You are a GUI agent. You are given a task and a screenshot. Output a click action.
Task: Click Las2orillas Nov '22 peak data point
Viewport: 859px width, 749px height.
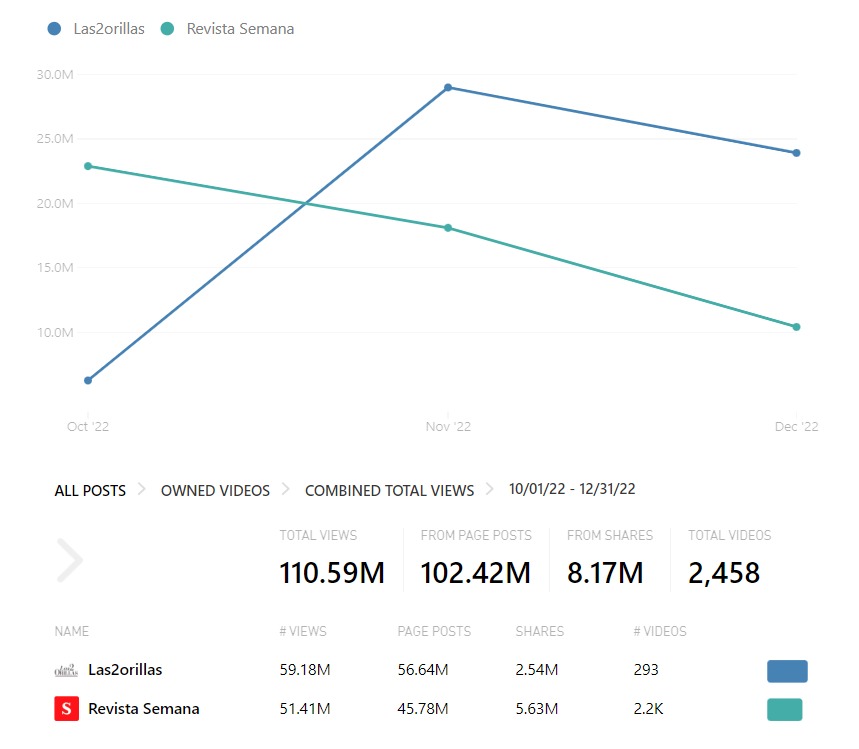[x=448, y=88]
